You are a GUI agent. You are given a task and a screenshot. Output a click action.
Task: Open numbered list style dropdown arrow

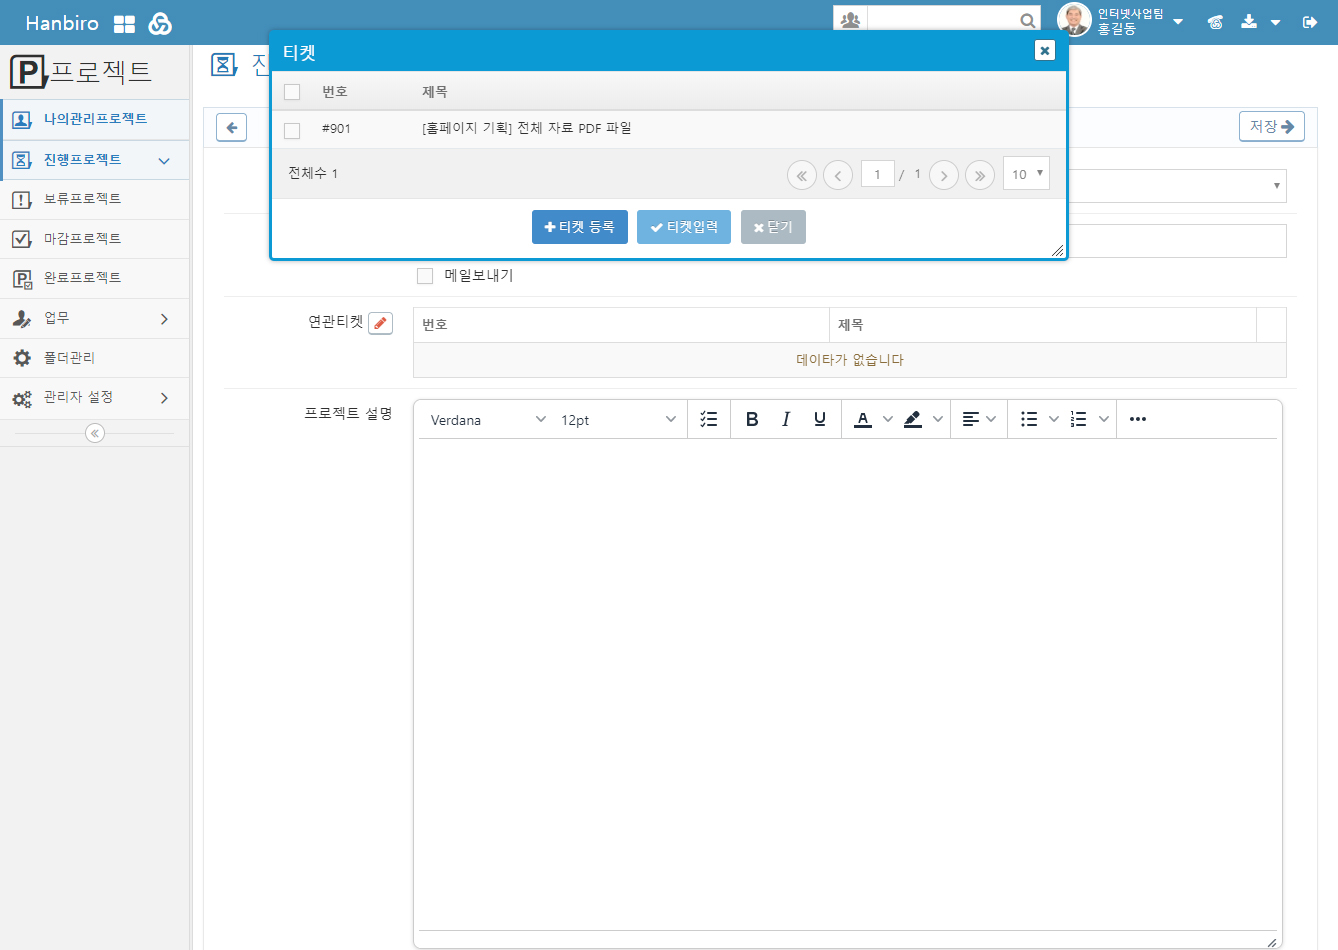pos(1104,419)
